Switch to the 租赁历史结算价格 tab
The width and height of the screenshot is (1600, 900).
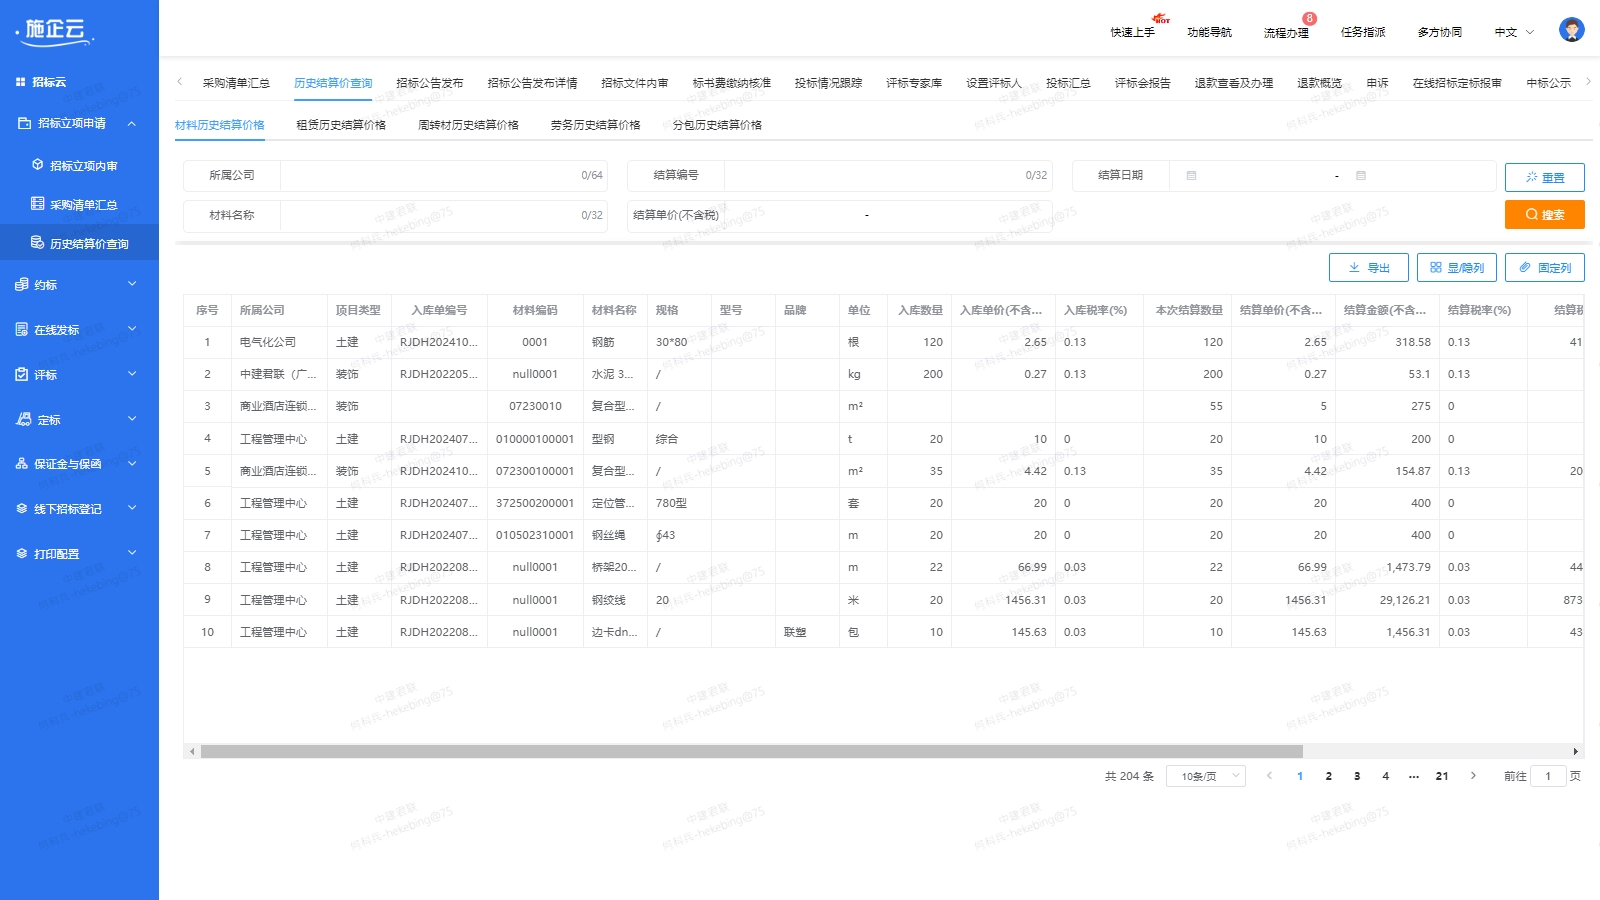tap(341, 124)
